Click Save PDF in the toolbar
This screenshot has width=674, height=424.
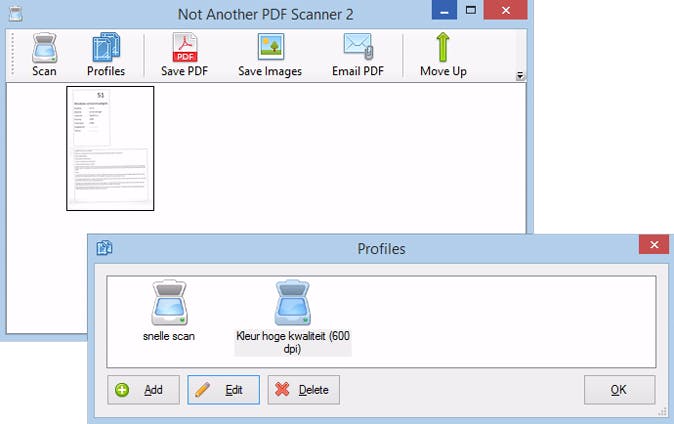(184, 55)
